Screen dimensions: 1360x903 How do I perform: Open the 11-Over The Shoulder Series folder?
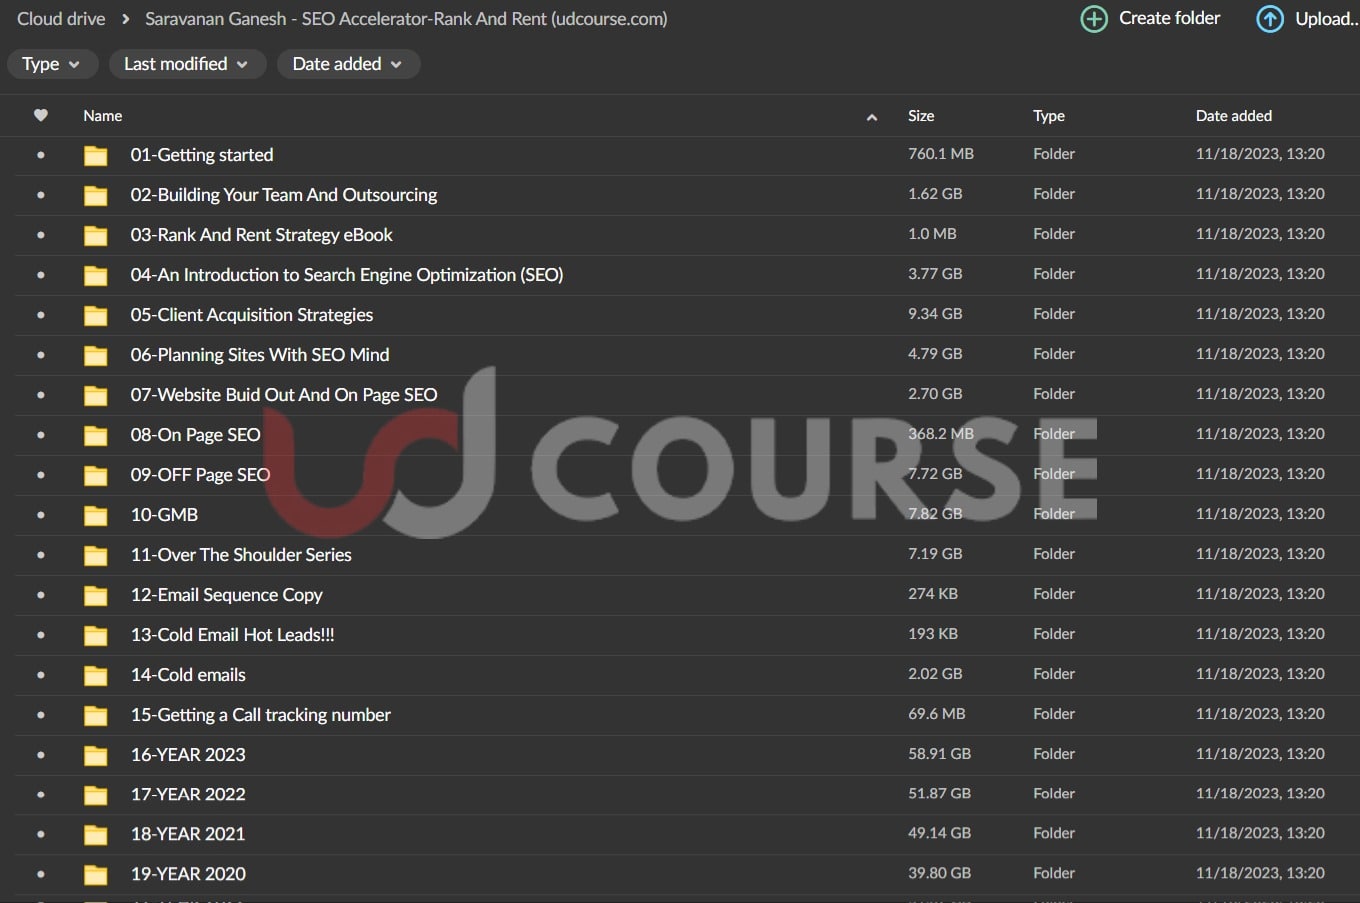coord(241,555)
